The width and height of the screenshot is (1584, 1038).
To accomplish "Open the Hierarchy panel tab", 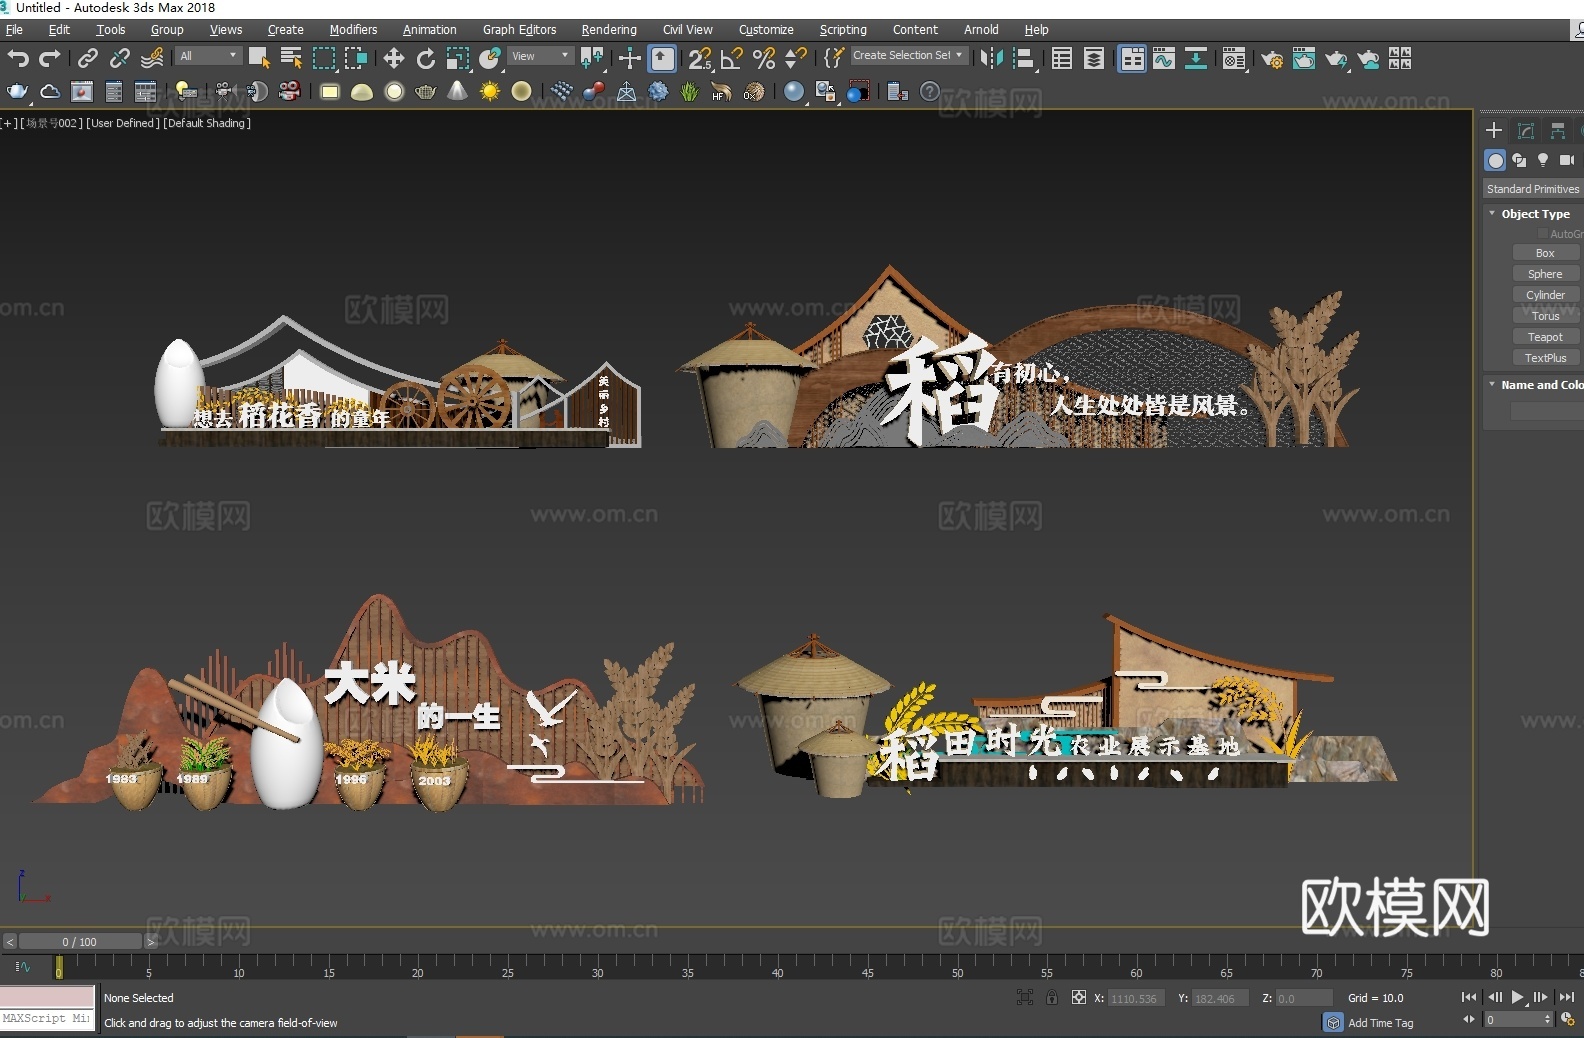I will click(1558, 131).
